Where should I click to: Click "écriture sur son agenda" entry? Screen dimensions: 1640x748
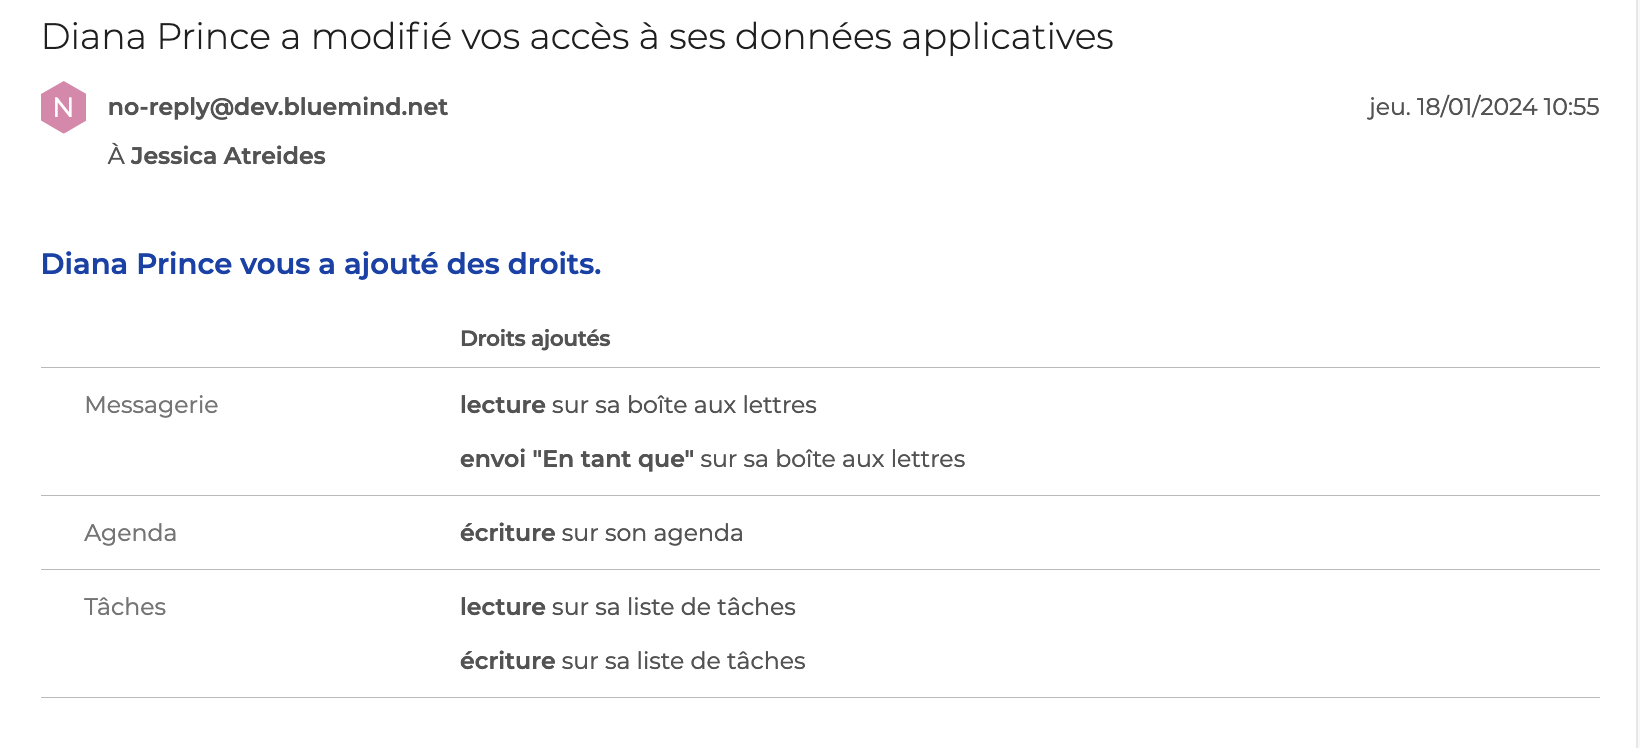click(x=601, y=533)
